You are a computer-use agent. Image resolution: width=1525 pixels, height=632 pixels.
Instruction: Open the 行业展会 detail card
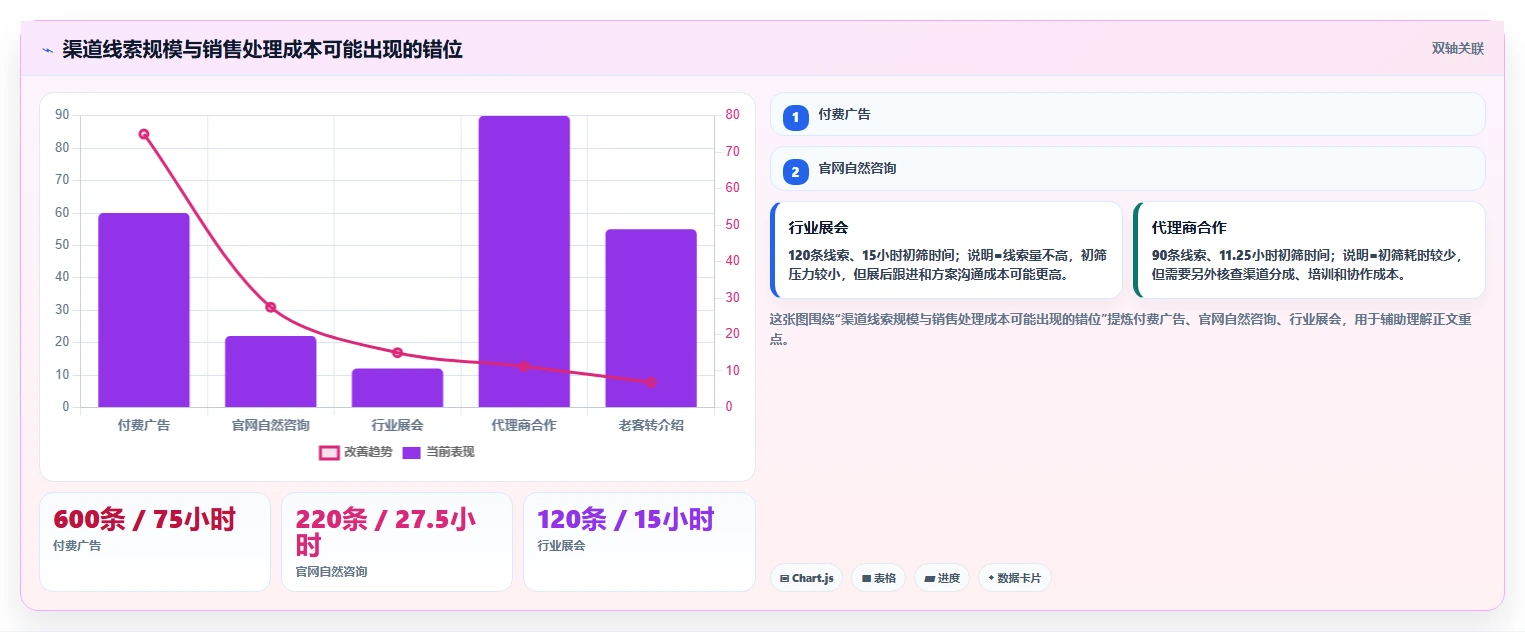coord(946,250)
